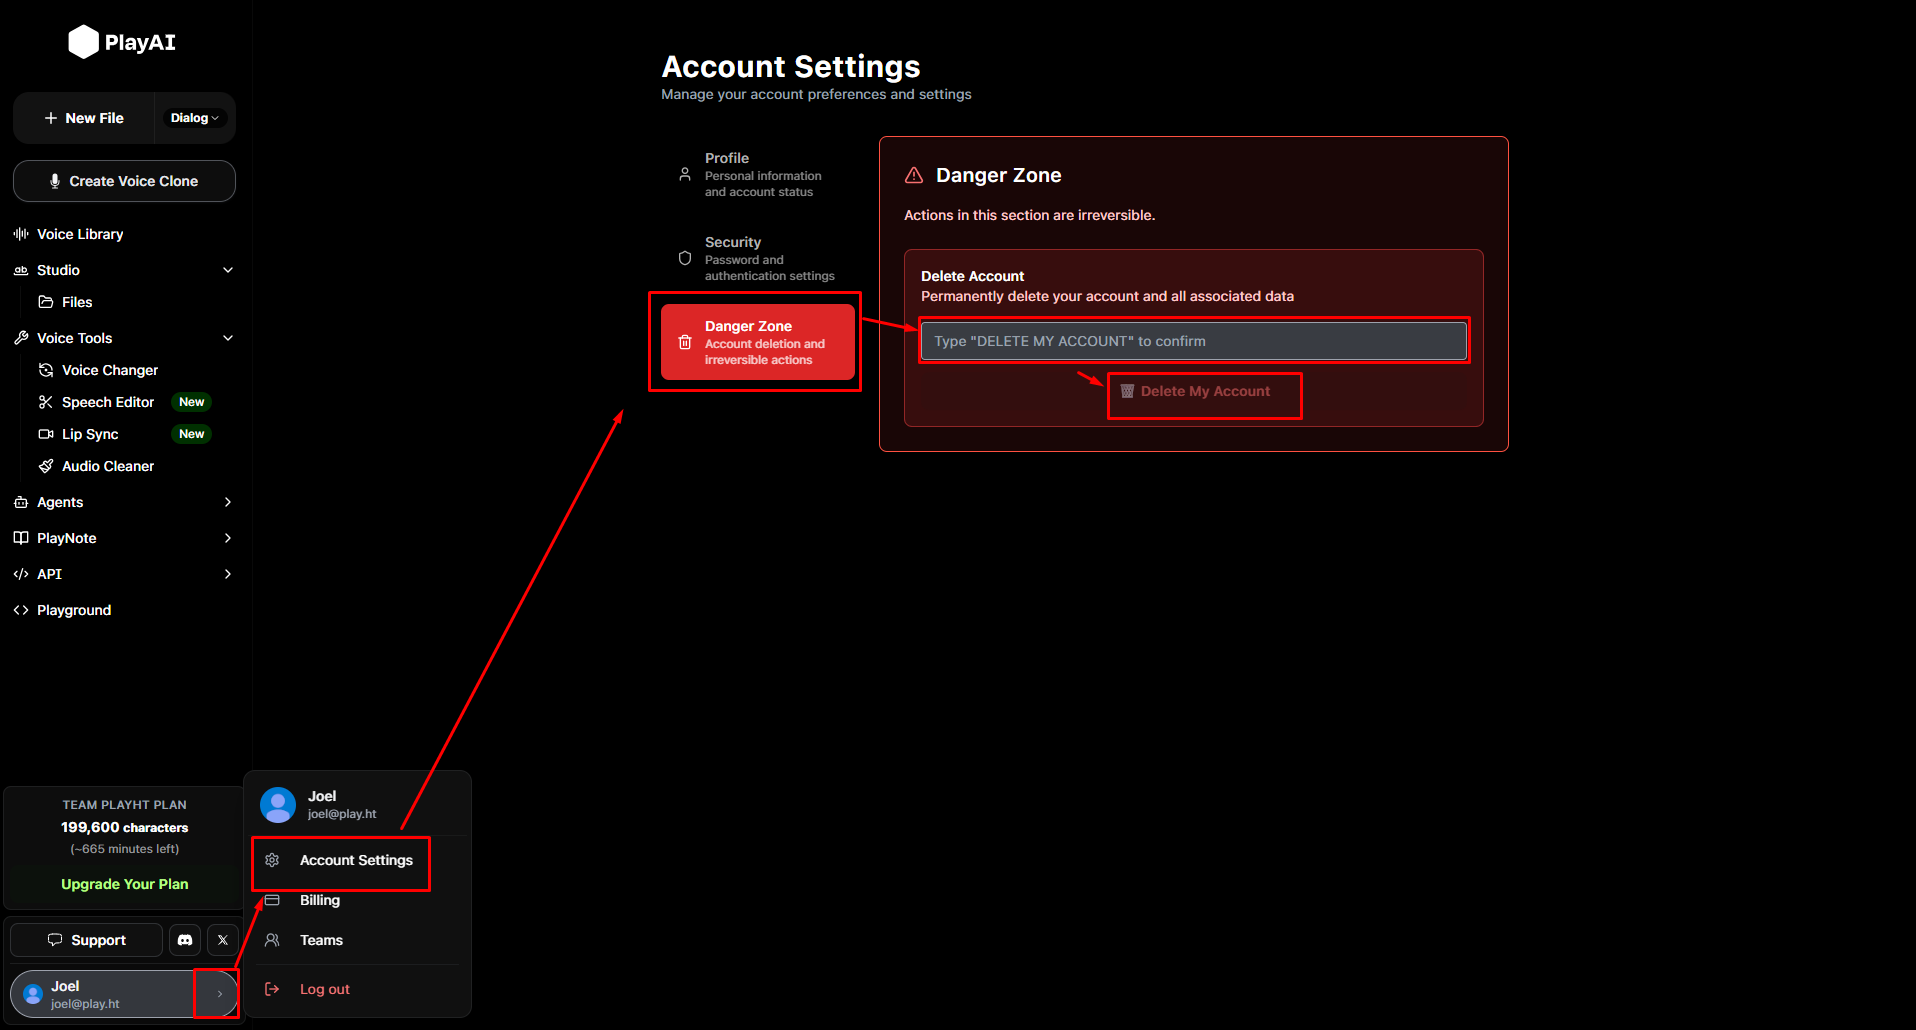Click Joel avatar in popup menu
The height and width of the screenshot is (1030, 1916).
278,805
